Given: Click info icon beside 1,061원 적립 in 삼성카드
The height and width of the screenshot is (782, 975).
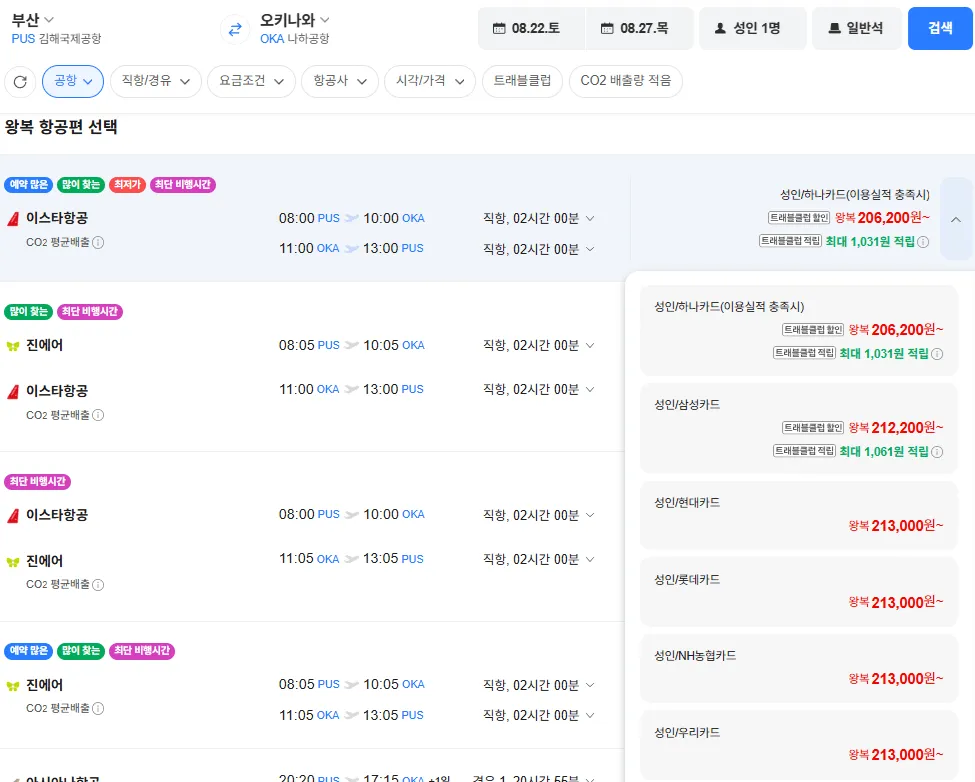Looking at the screenshot, I should (x=937, y=452).
